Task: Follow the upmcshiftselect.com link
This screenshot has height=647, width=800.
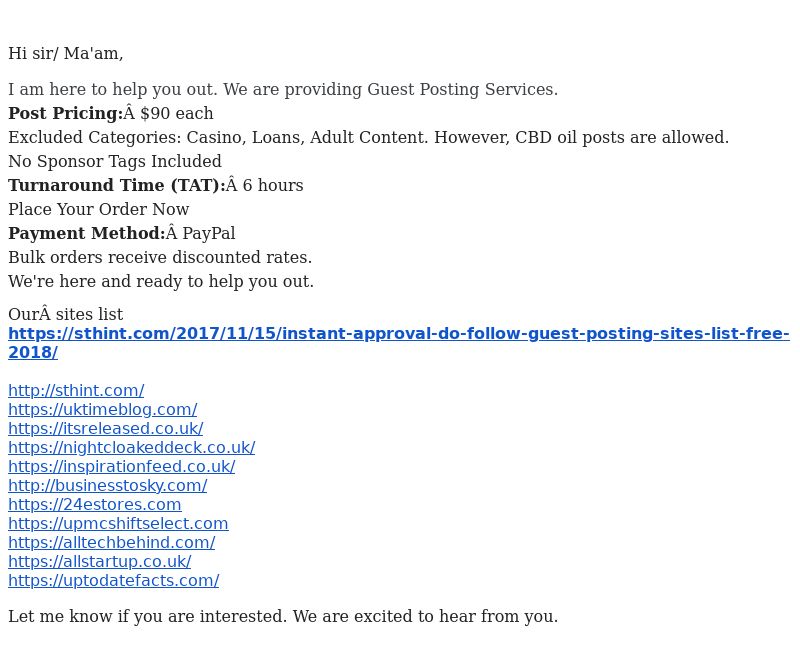Action: 118,524
